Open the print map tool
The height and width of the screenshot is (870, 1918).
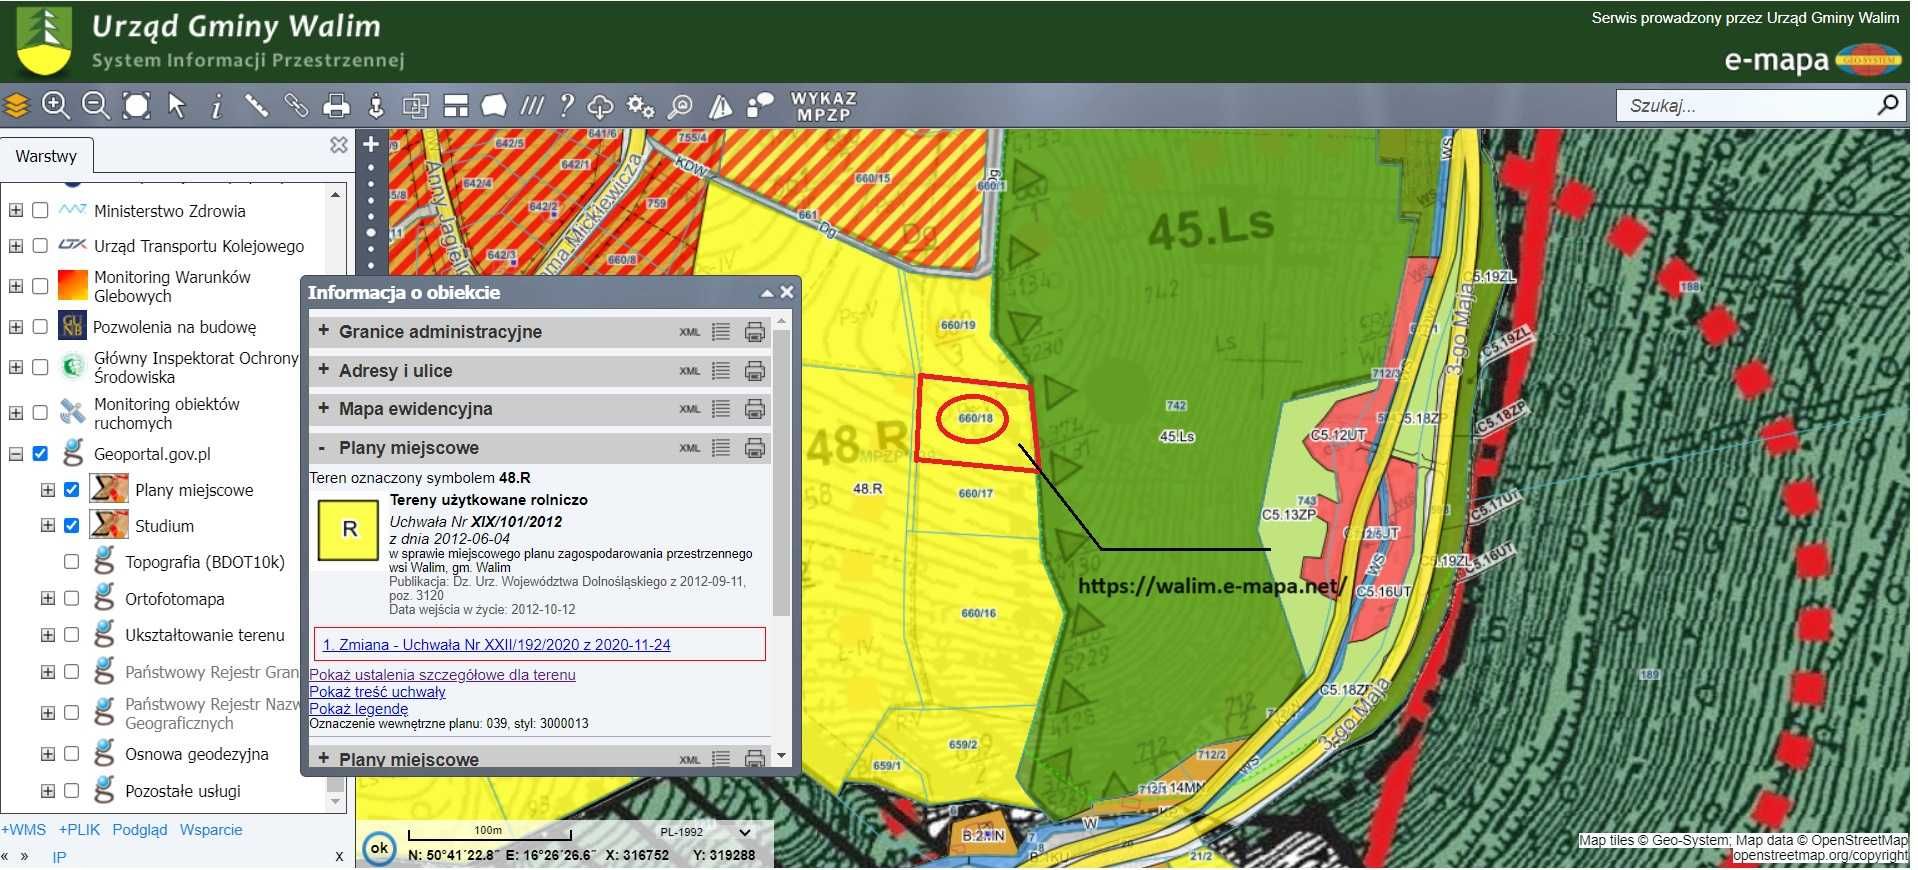point(337,105)
